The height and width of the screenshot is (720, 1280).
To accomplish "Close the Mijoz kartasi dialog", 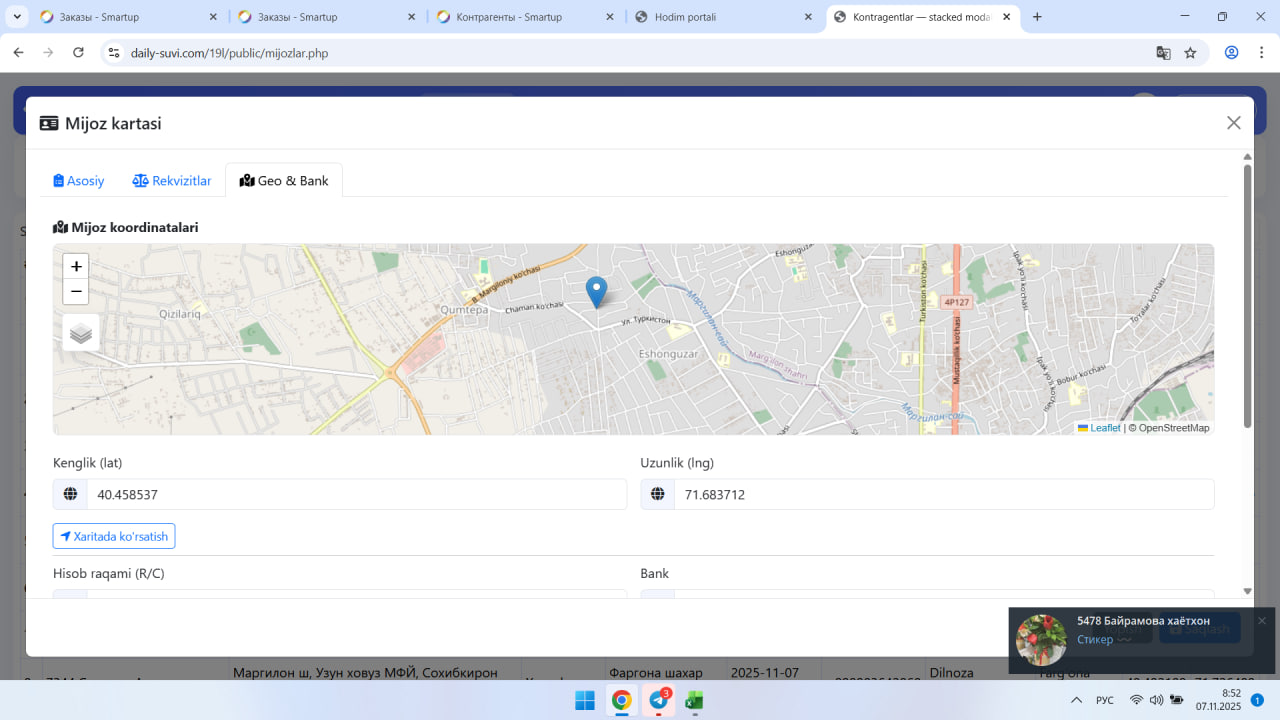I will coord(1233,123).
